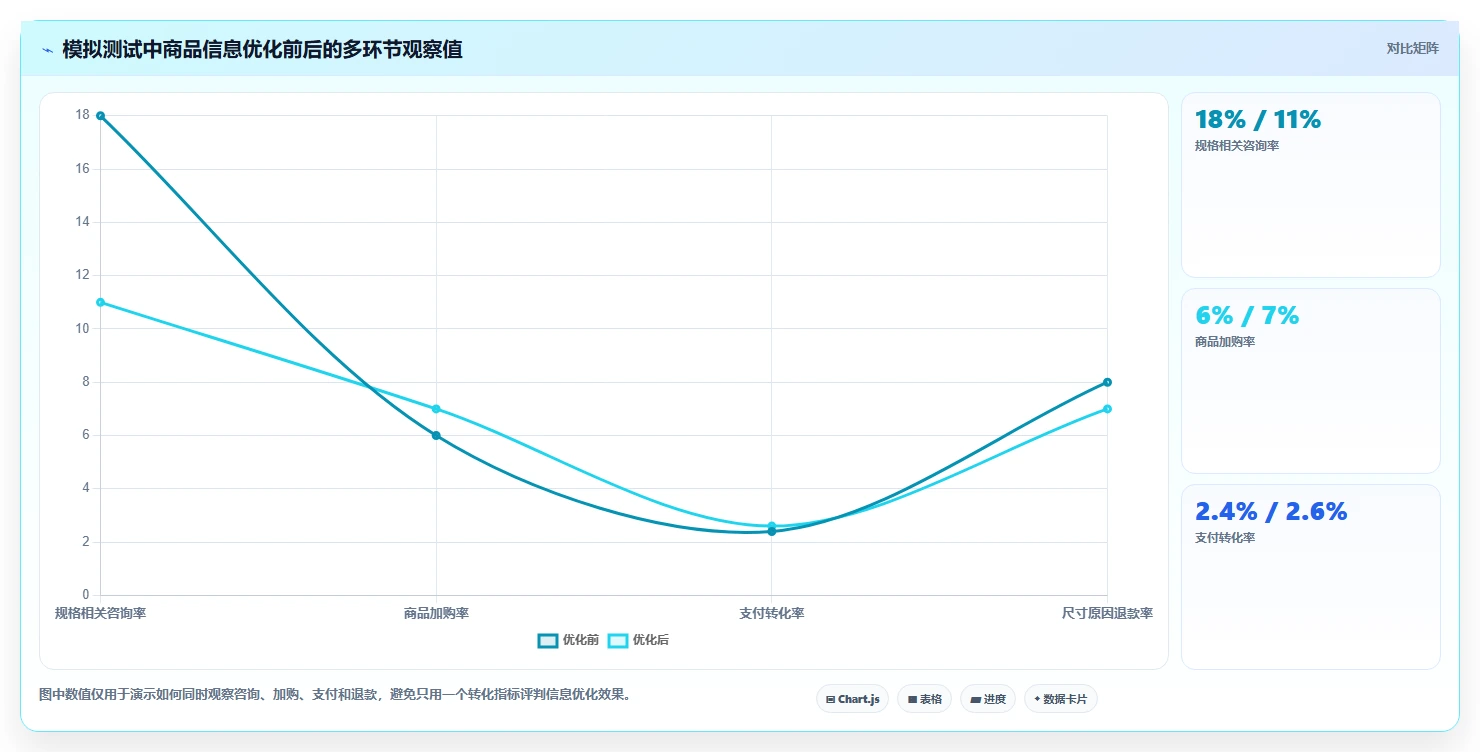Click the y-axis value 10

pos(82,328)
